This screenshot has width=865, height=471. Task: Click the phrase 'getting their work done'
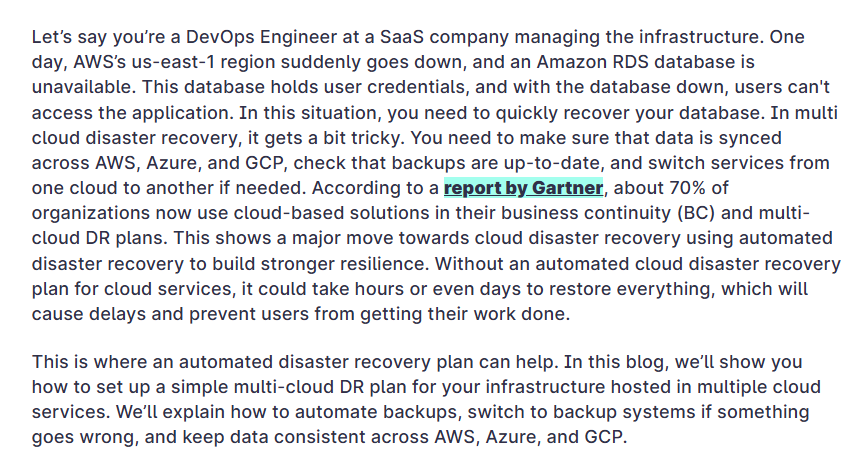click(x=465, y=314)
